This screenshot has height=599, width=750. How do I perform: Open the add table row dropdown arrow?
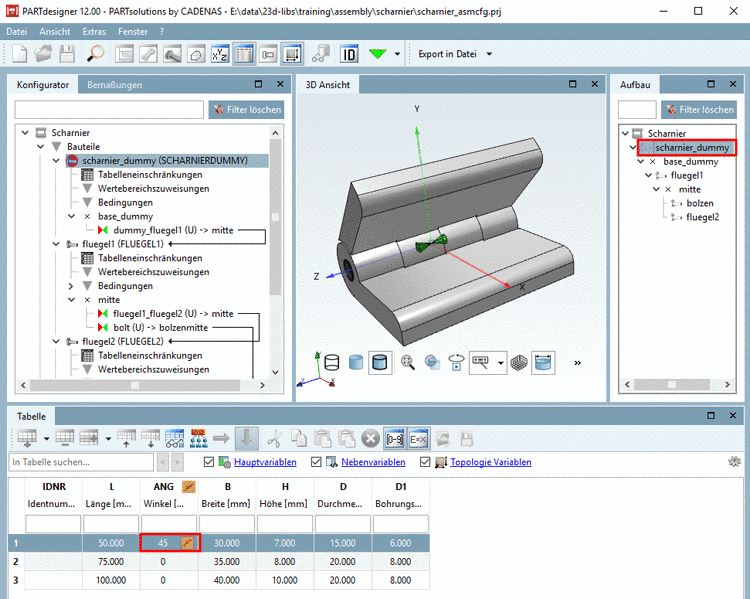(x=46, y=438)
